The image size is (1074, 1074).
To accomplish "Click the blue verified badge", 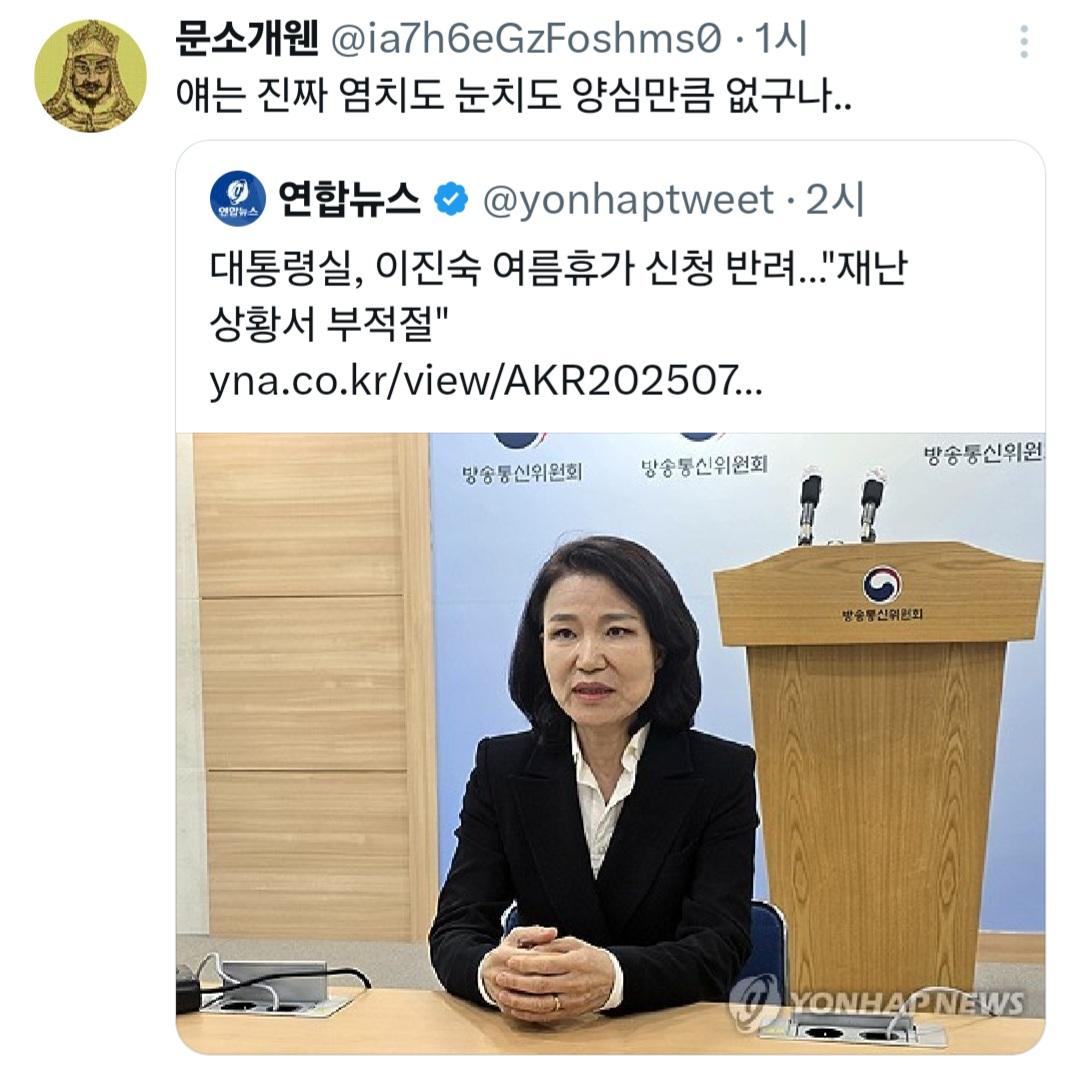I will [x=451, y=199].
